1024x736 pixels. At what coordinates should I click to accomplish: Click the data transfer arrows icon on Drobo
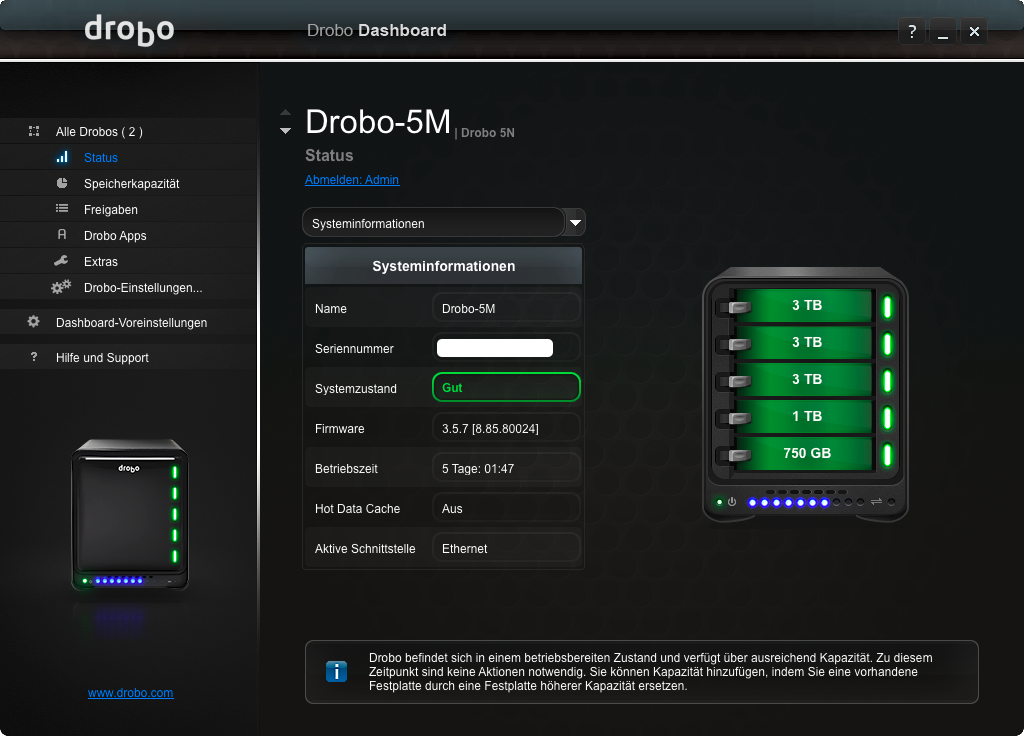[876, 502]
